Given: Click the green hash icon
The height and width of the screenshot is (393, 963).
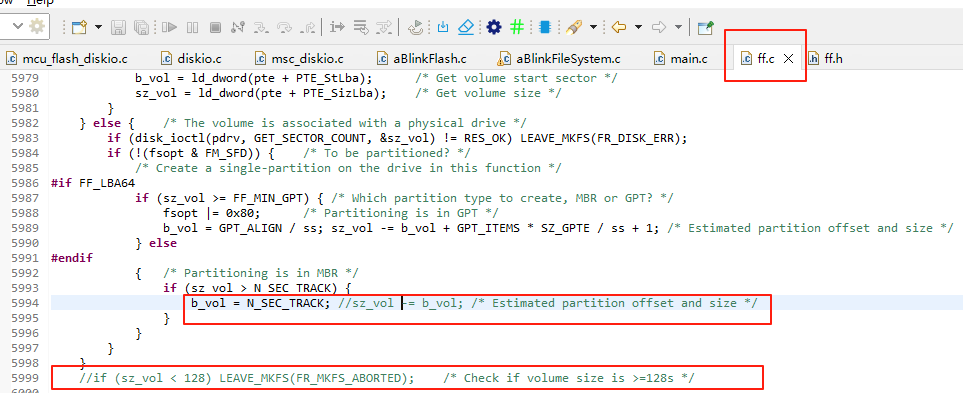Looking at the screenshot, I should click(x=517, y=27).
